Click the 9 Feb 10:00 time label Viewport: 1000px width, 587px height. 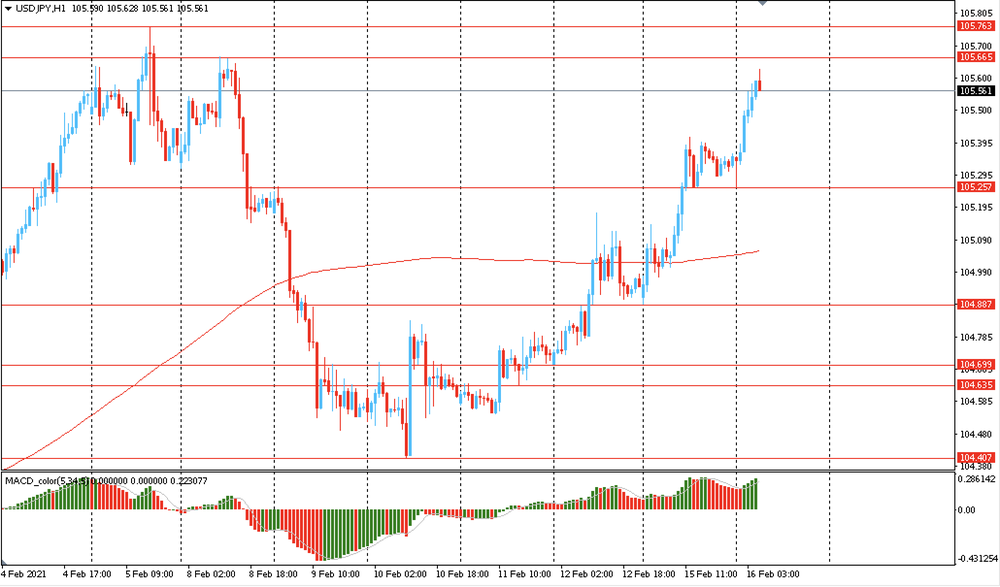335,574
